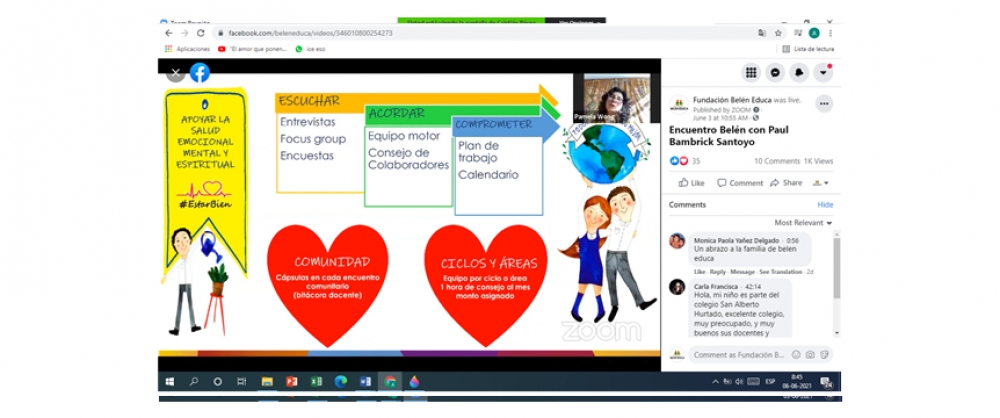Open Aplicaciones bookmarks shortcut
Viewport: 1000px width, 418px height.
pyautogui.click(x=188, y=49)
